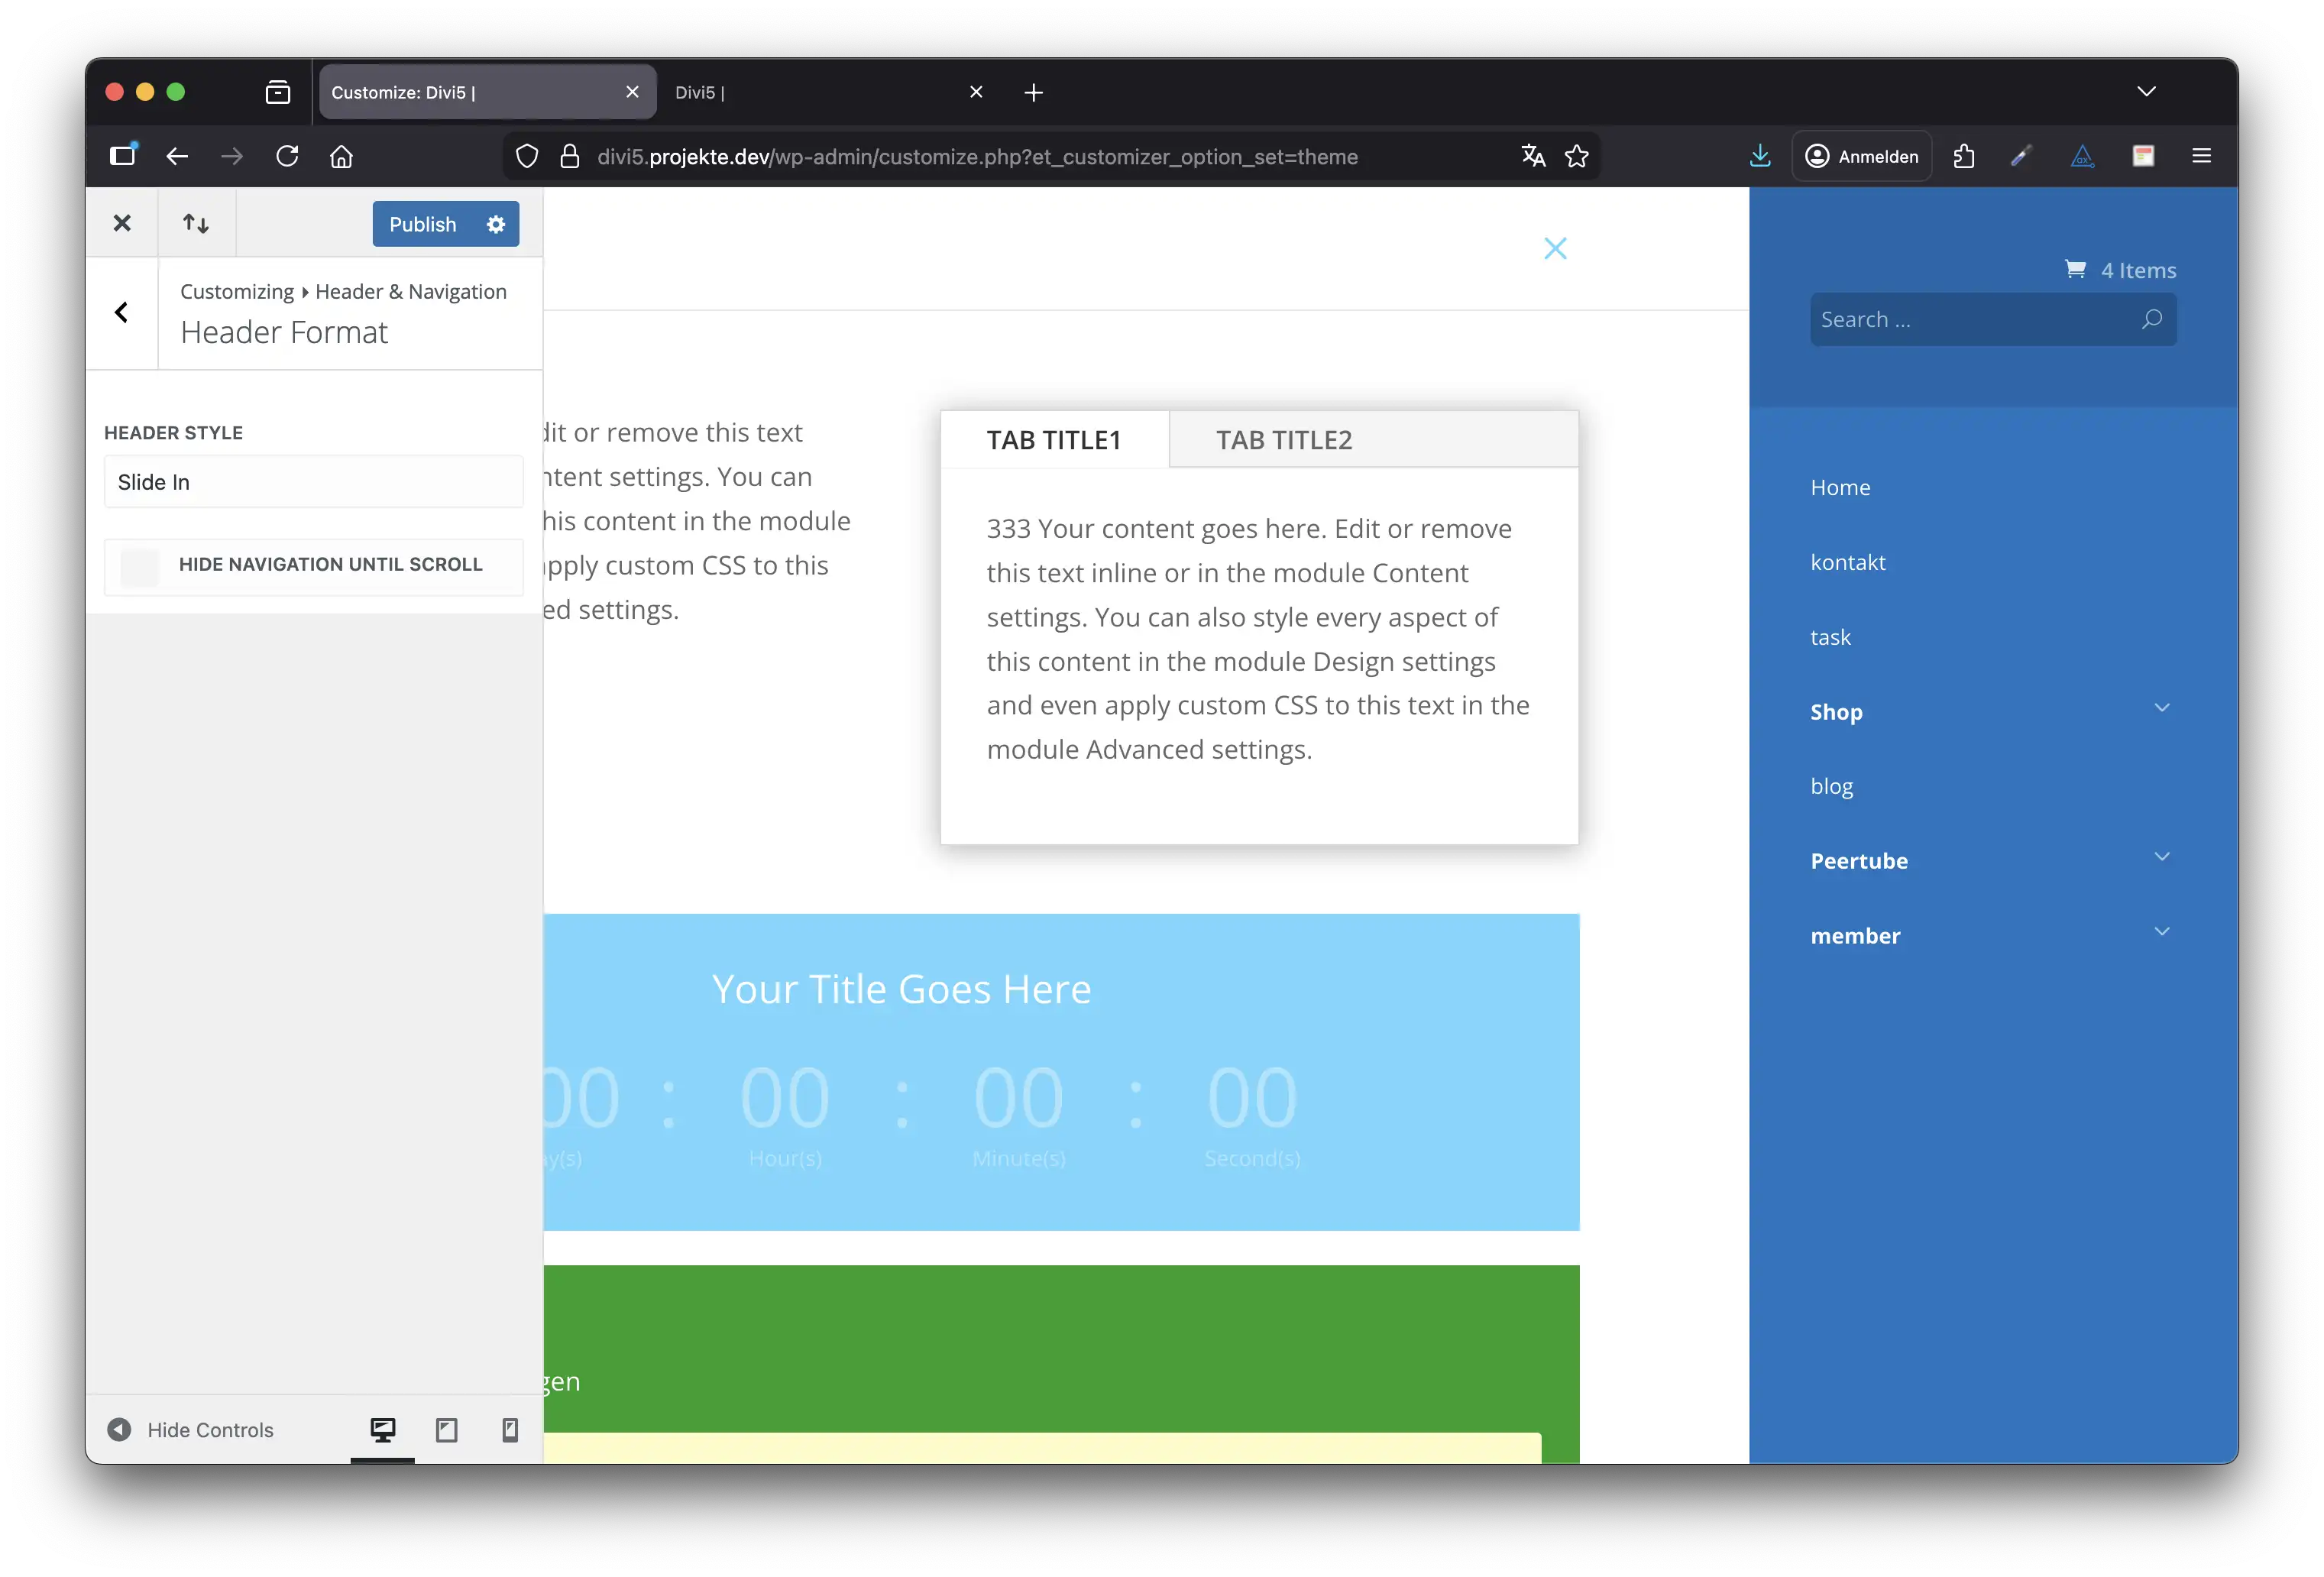Expand the Shop submenu arrow
2324x1577 pixels.
pyautogui.click(x=2161, y=708)
